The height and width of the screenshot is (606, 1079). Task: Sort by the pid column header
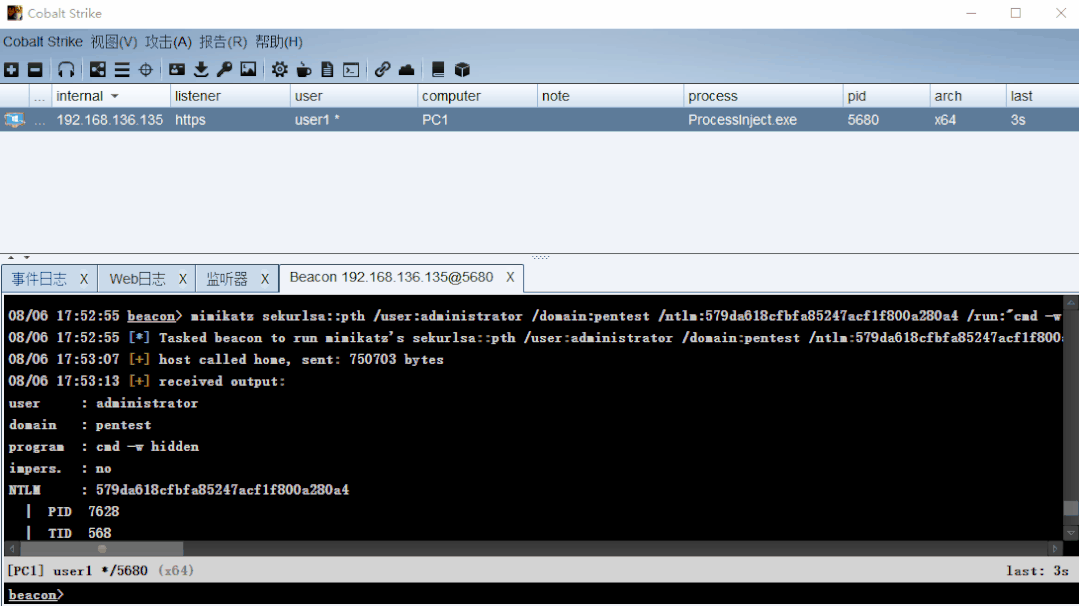pos(886,96)
